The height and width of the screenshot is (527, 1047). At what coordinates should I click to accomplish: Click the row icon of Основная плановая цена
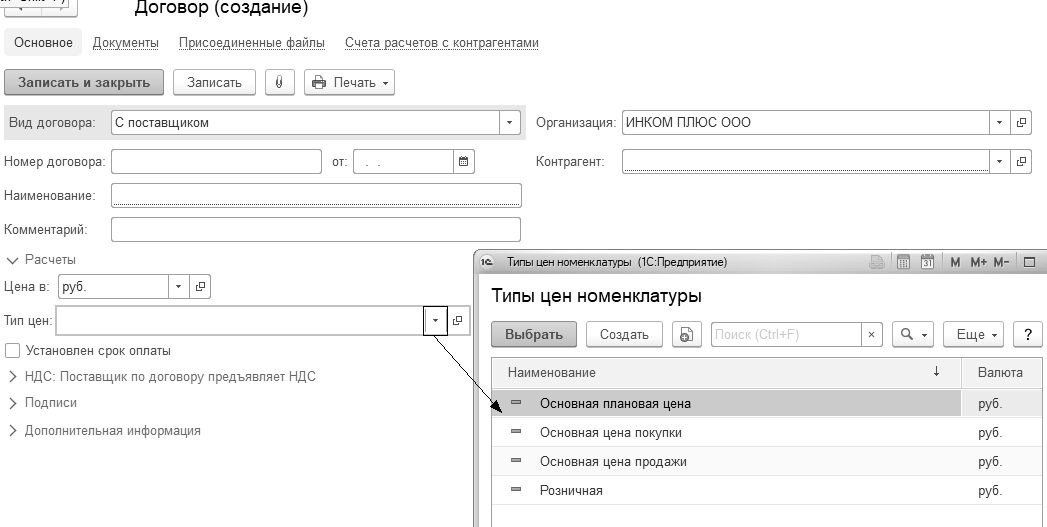pyautogui.click(x=515, y=403)
